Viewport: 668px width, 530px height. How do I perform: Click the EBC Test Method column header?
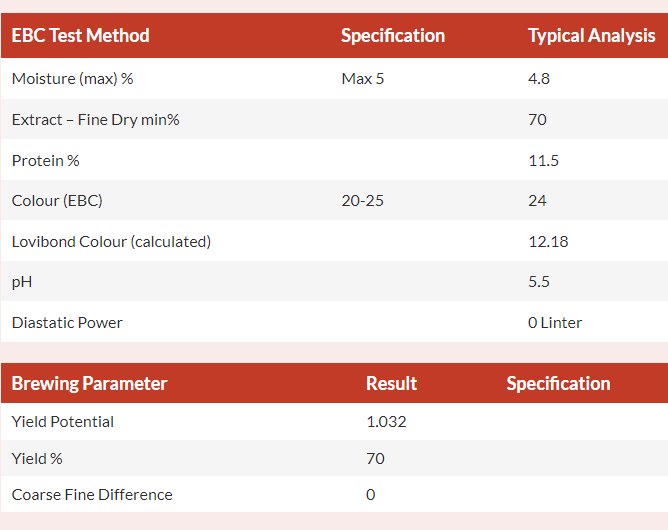pos(81,36)
